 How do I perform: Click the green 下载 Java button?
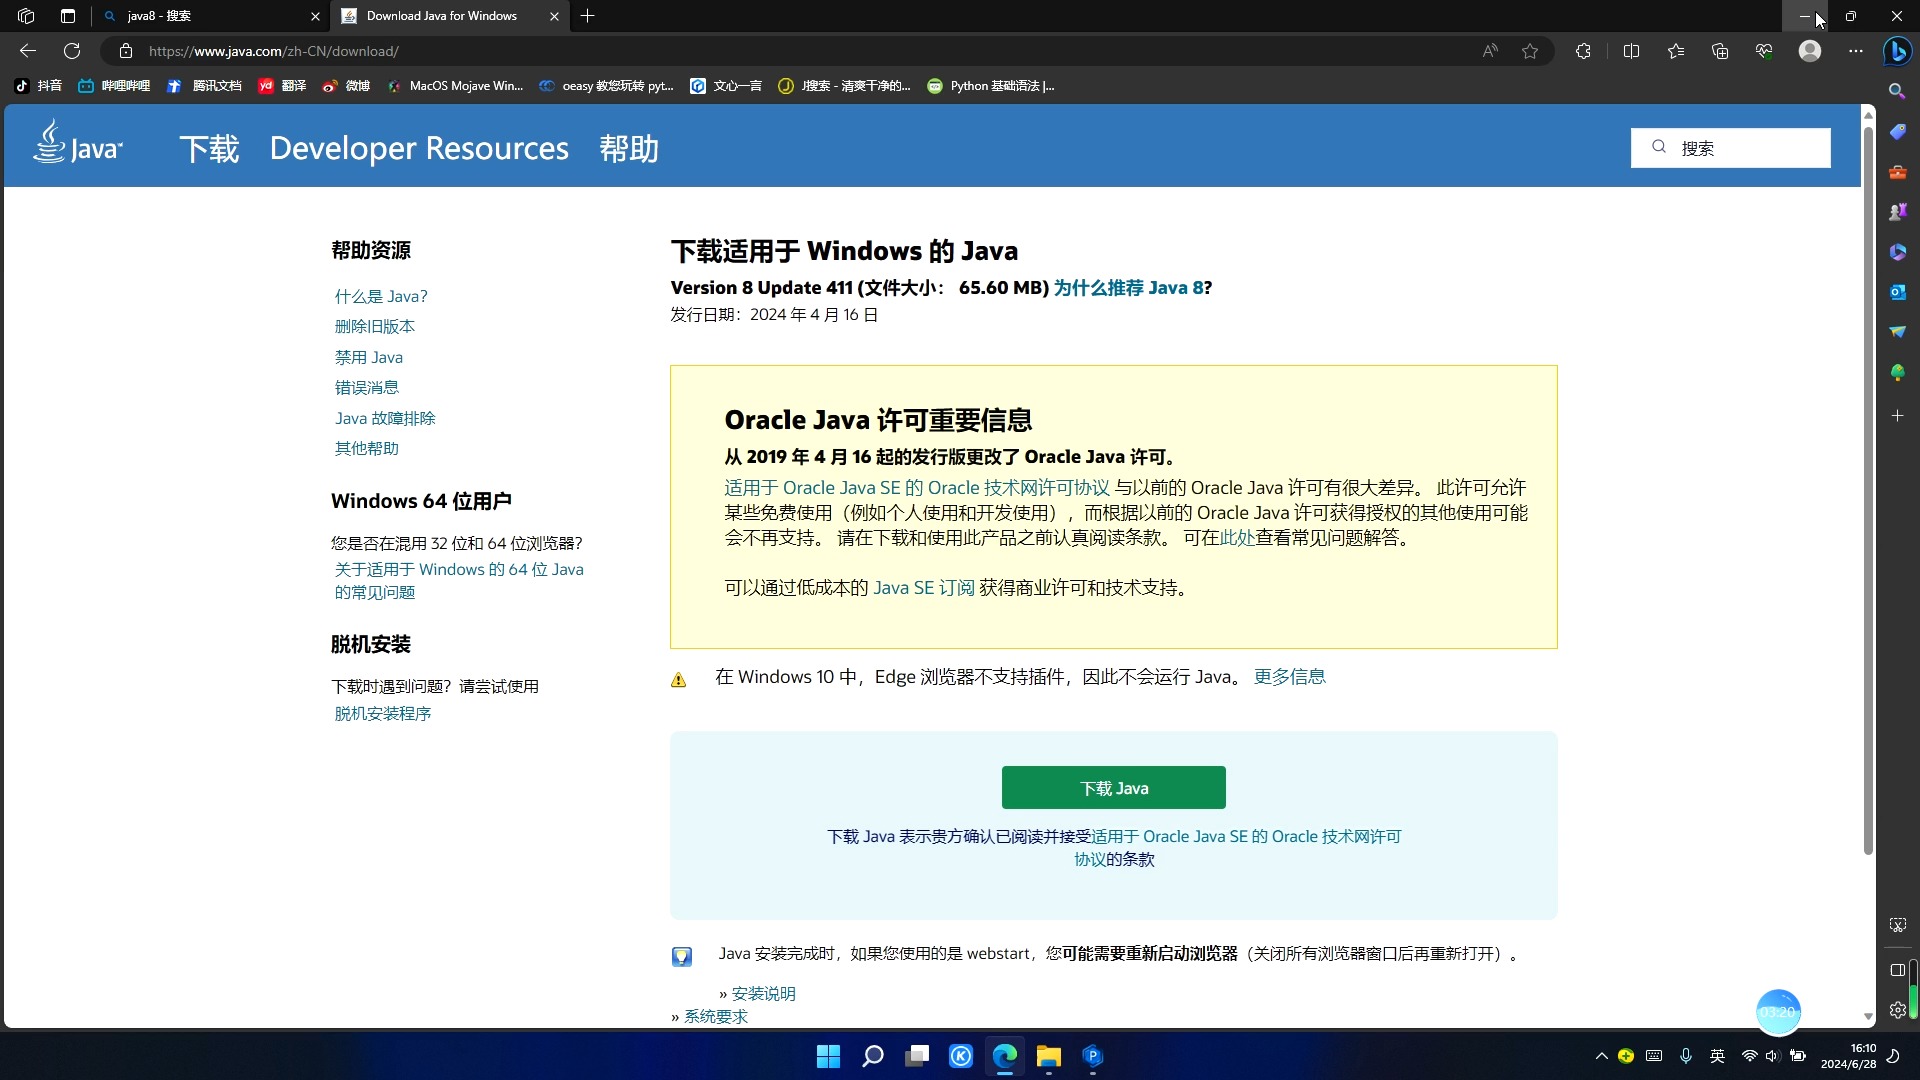click(1114, 788)
